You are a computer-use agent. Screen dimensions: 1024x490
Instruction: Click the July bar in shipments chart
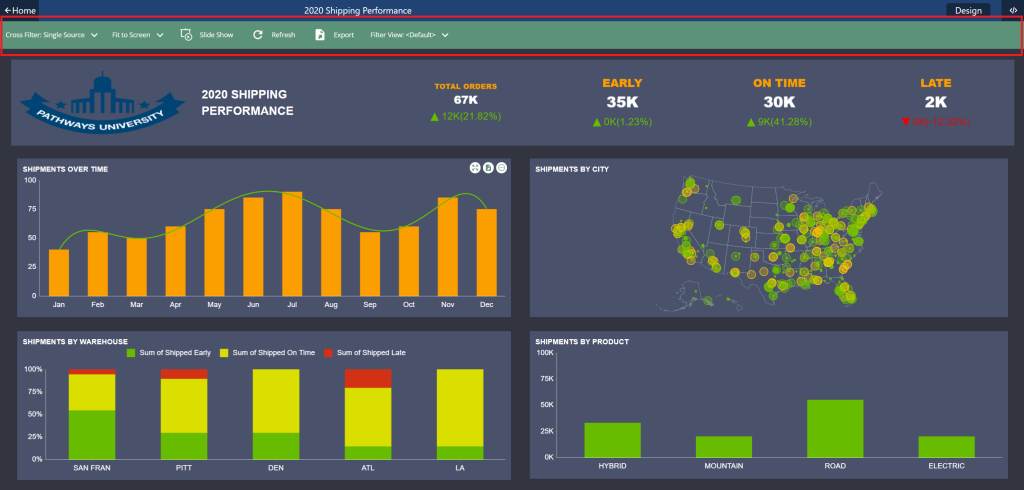pyautogui.click(x=292, y=244)
